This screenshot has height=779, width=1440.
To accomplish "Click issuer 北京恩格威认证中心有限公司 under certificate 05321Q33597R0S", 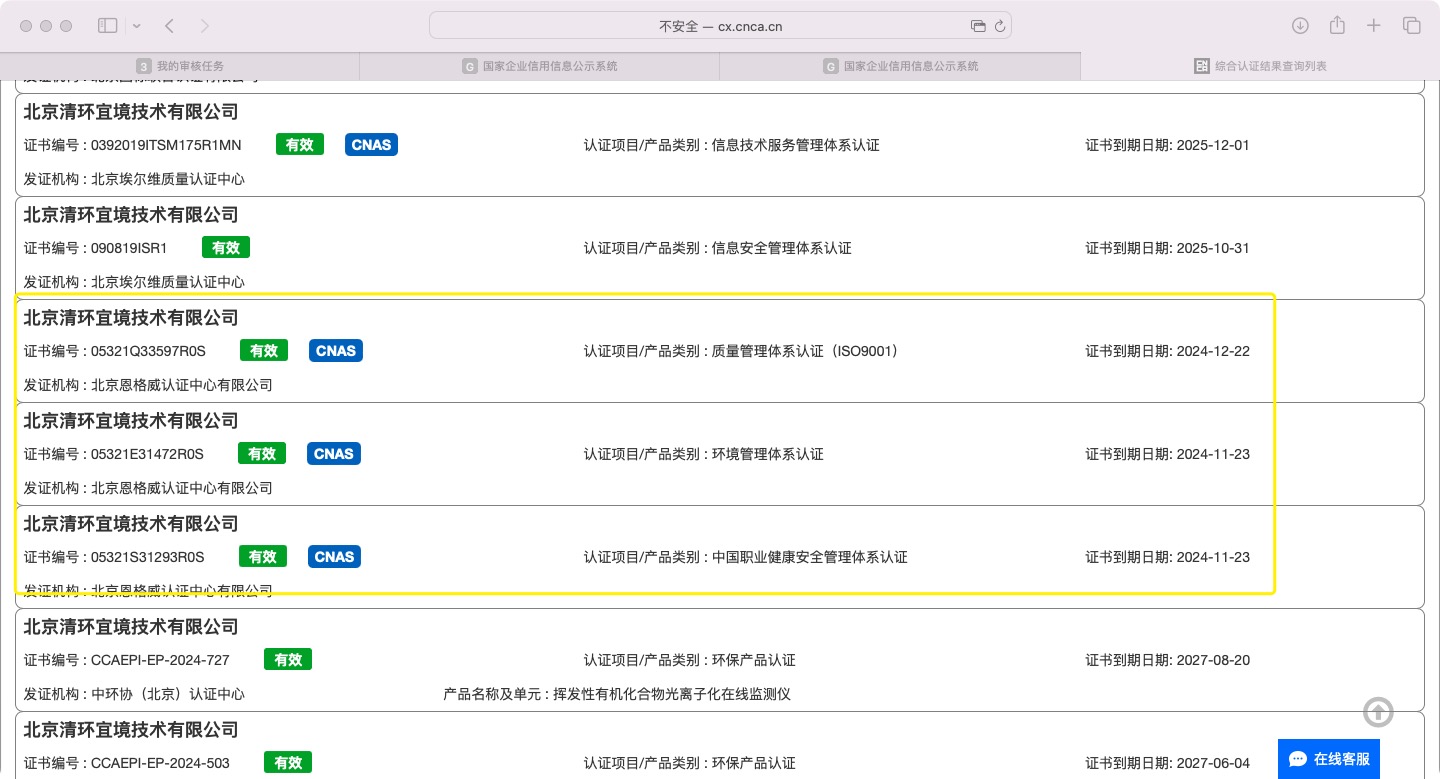I will 182,385.
